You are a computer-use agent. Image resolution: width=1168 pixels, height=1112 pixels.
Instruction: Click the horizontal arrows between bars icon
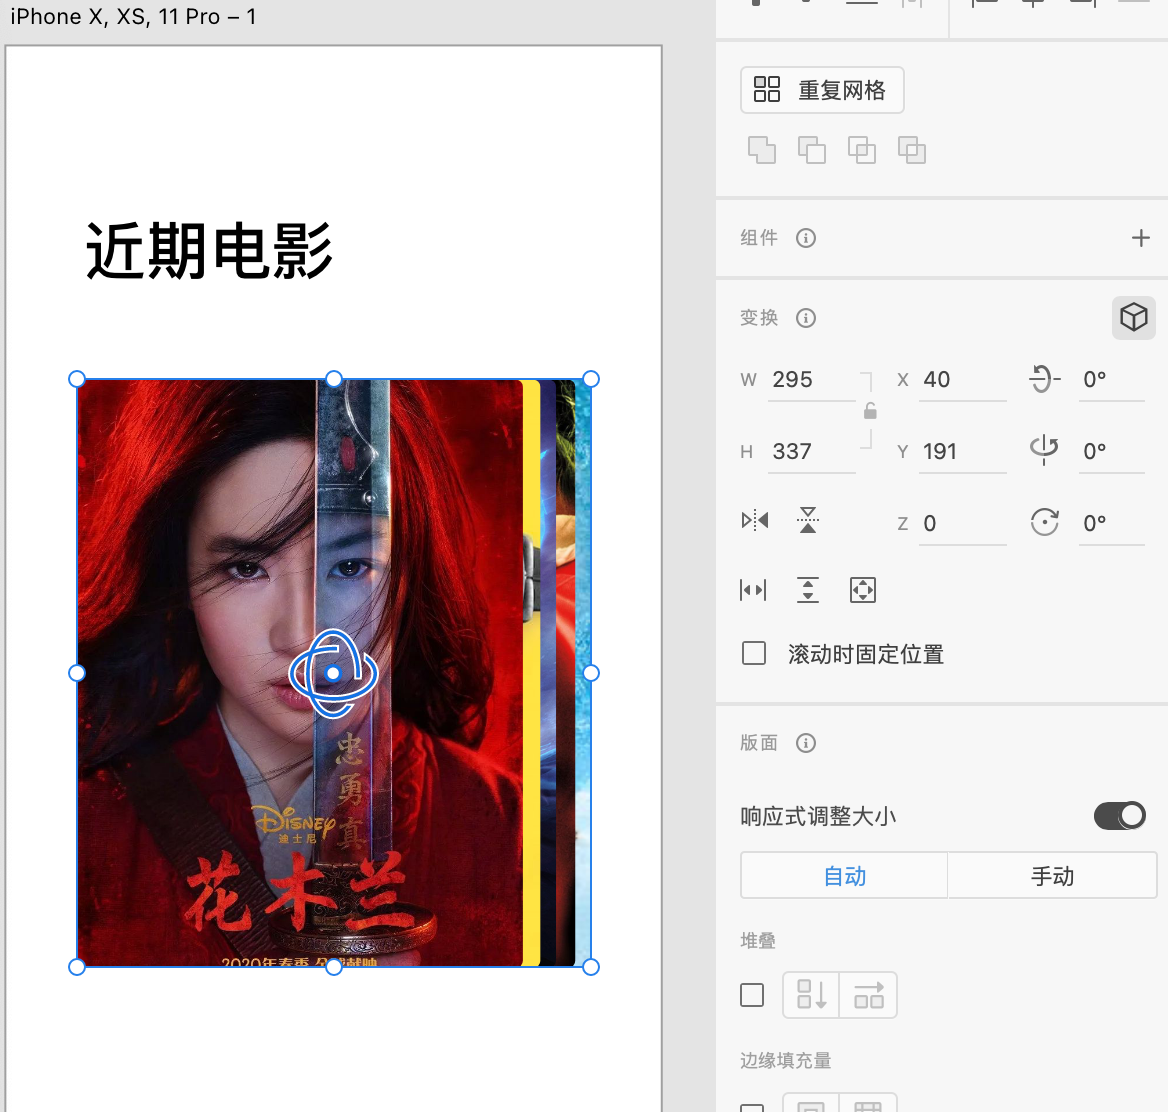[x=753, y=591]
